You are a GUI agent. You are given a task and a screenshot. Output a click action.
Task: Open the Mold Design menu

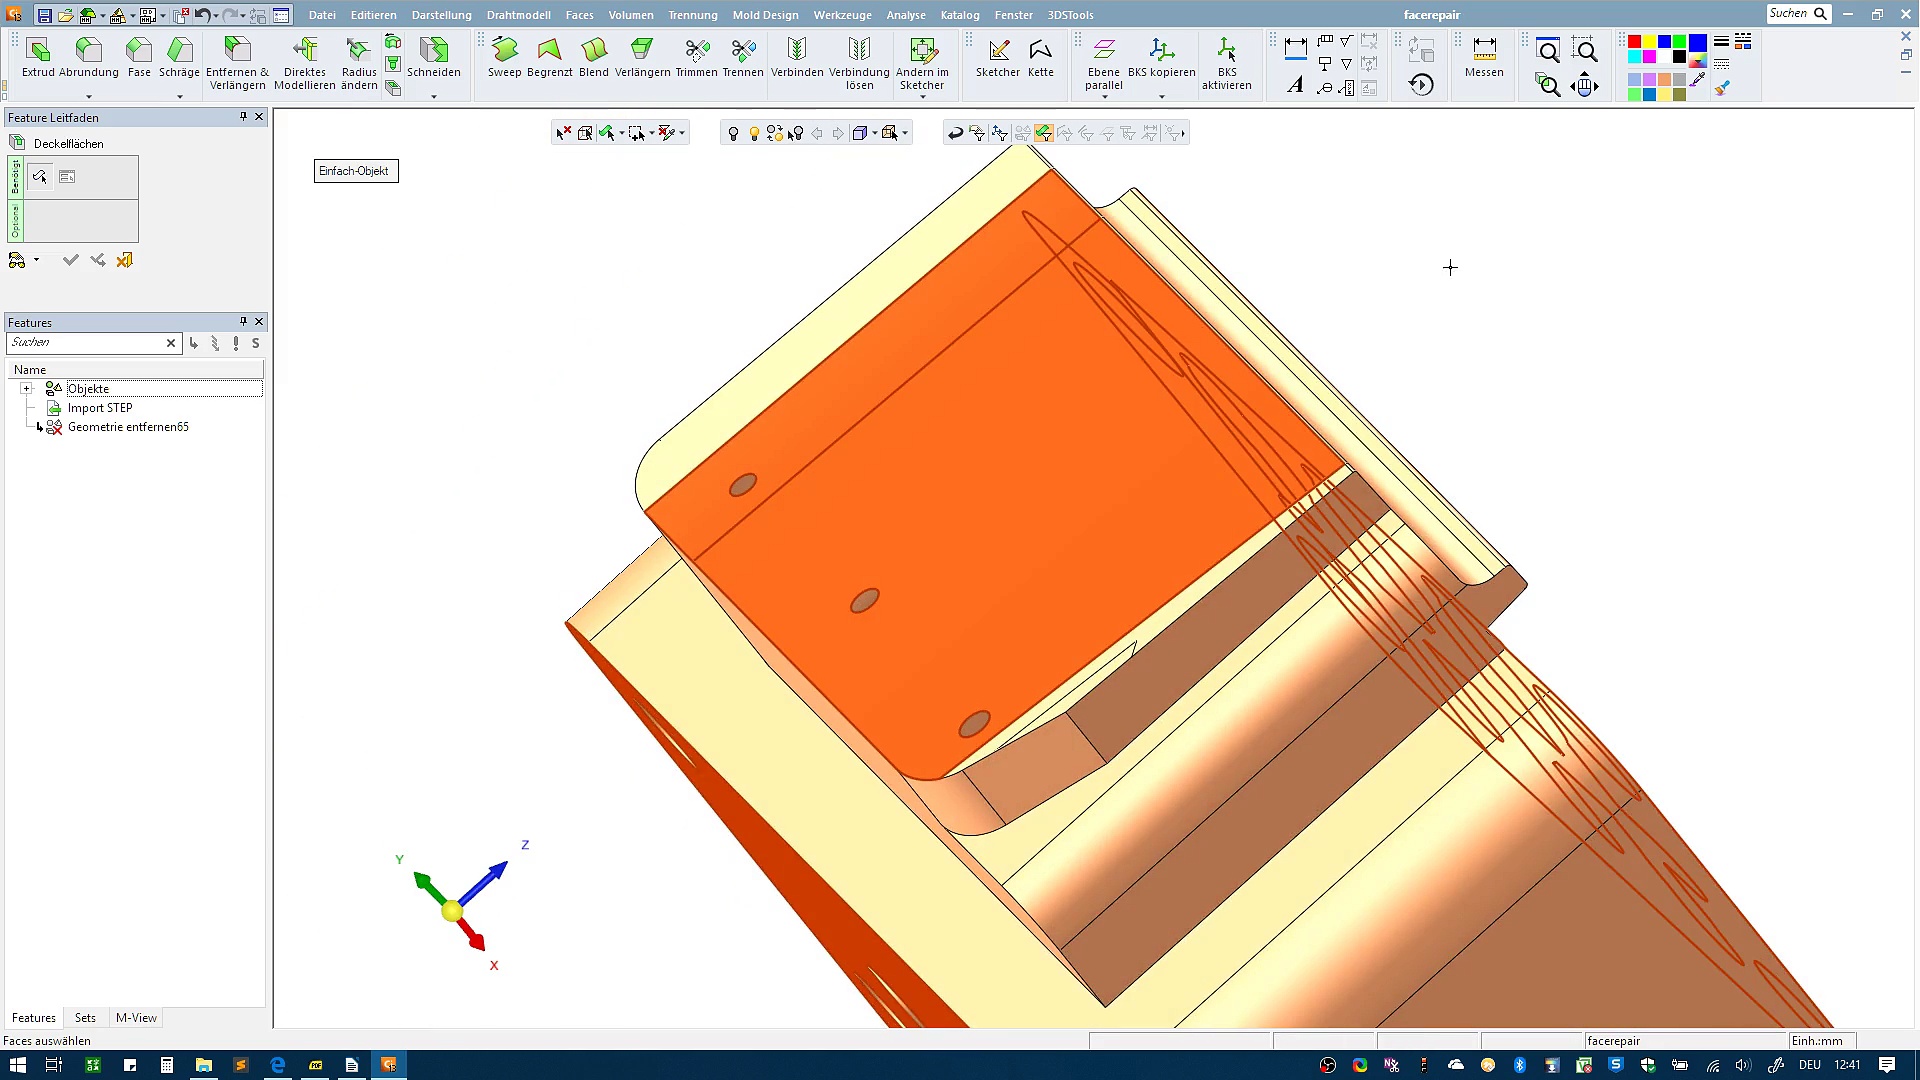coord(765,15)
